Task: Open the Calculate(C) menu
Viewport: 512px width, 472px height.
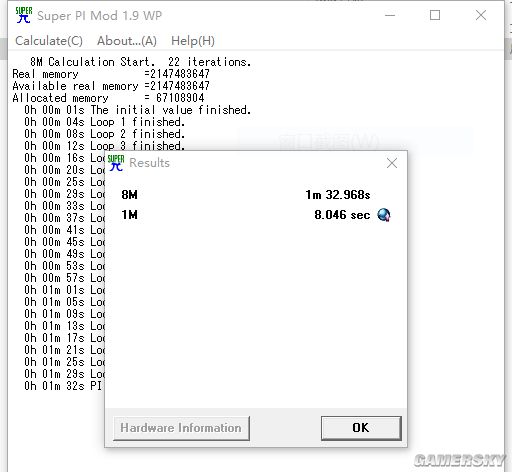Action: click(x=49, y=41)
